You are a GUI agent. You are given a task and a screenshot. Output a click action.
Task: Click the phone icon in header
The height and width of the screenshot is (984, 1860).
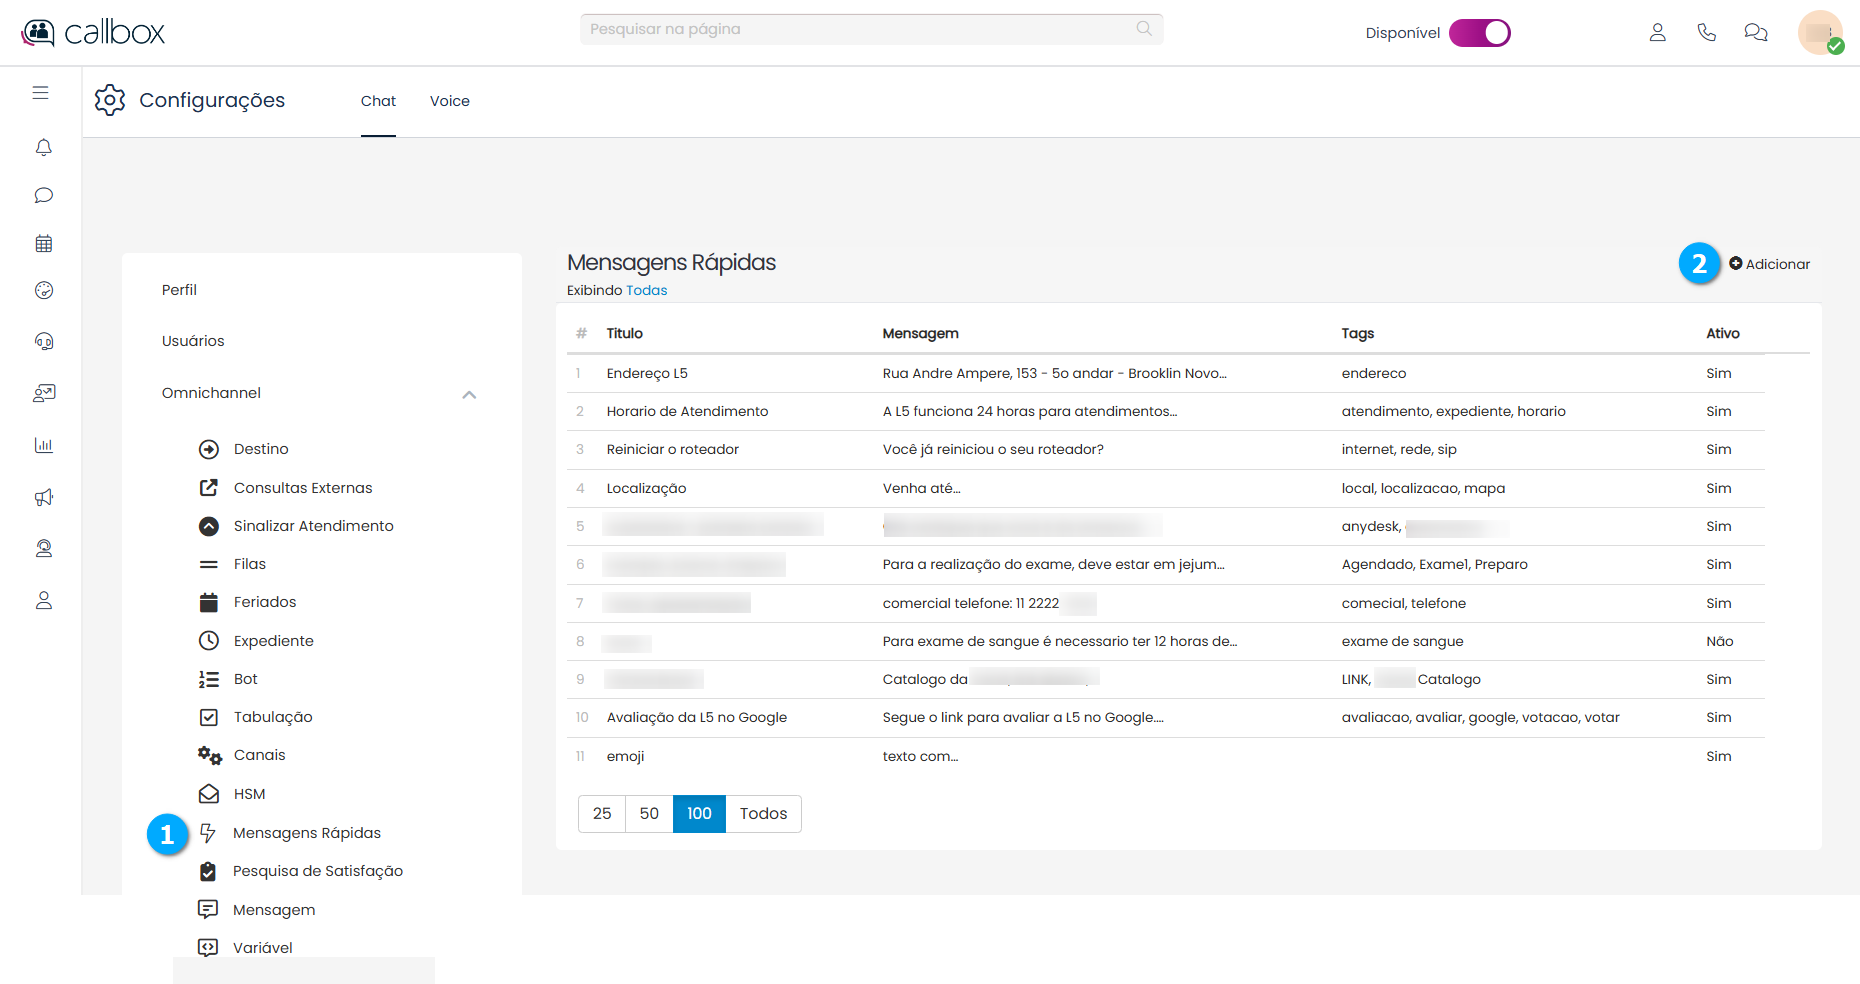(1706, 33)
